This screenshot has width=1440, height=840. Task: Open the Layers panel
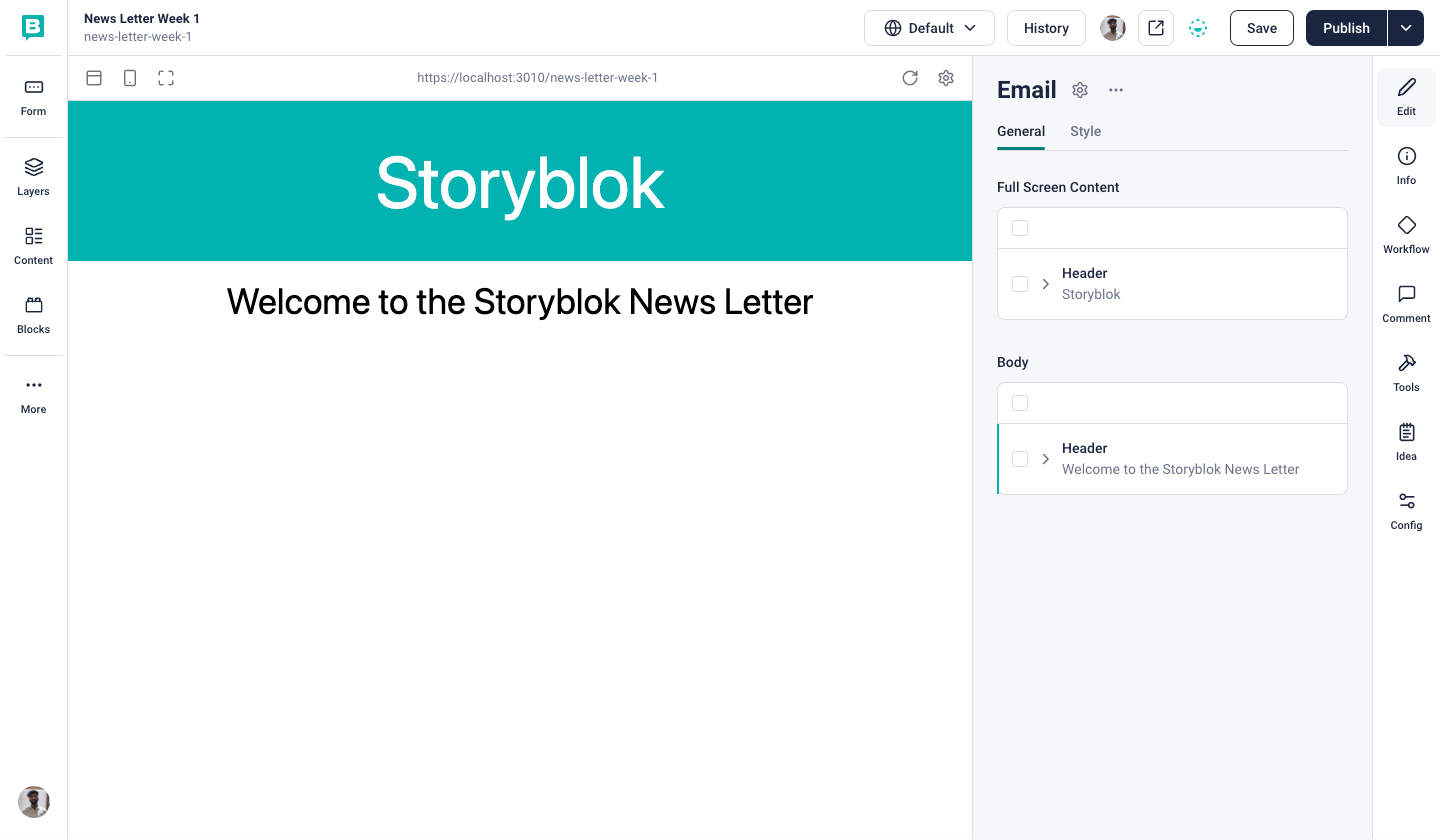(33, 177)
